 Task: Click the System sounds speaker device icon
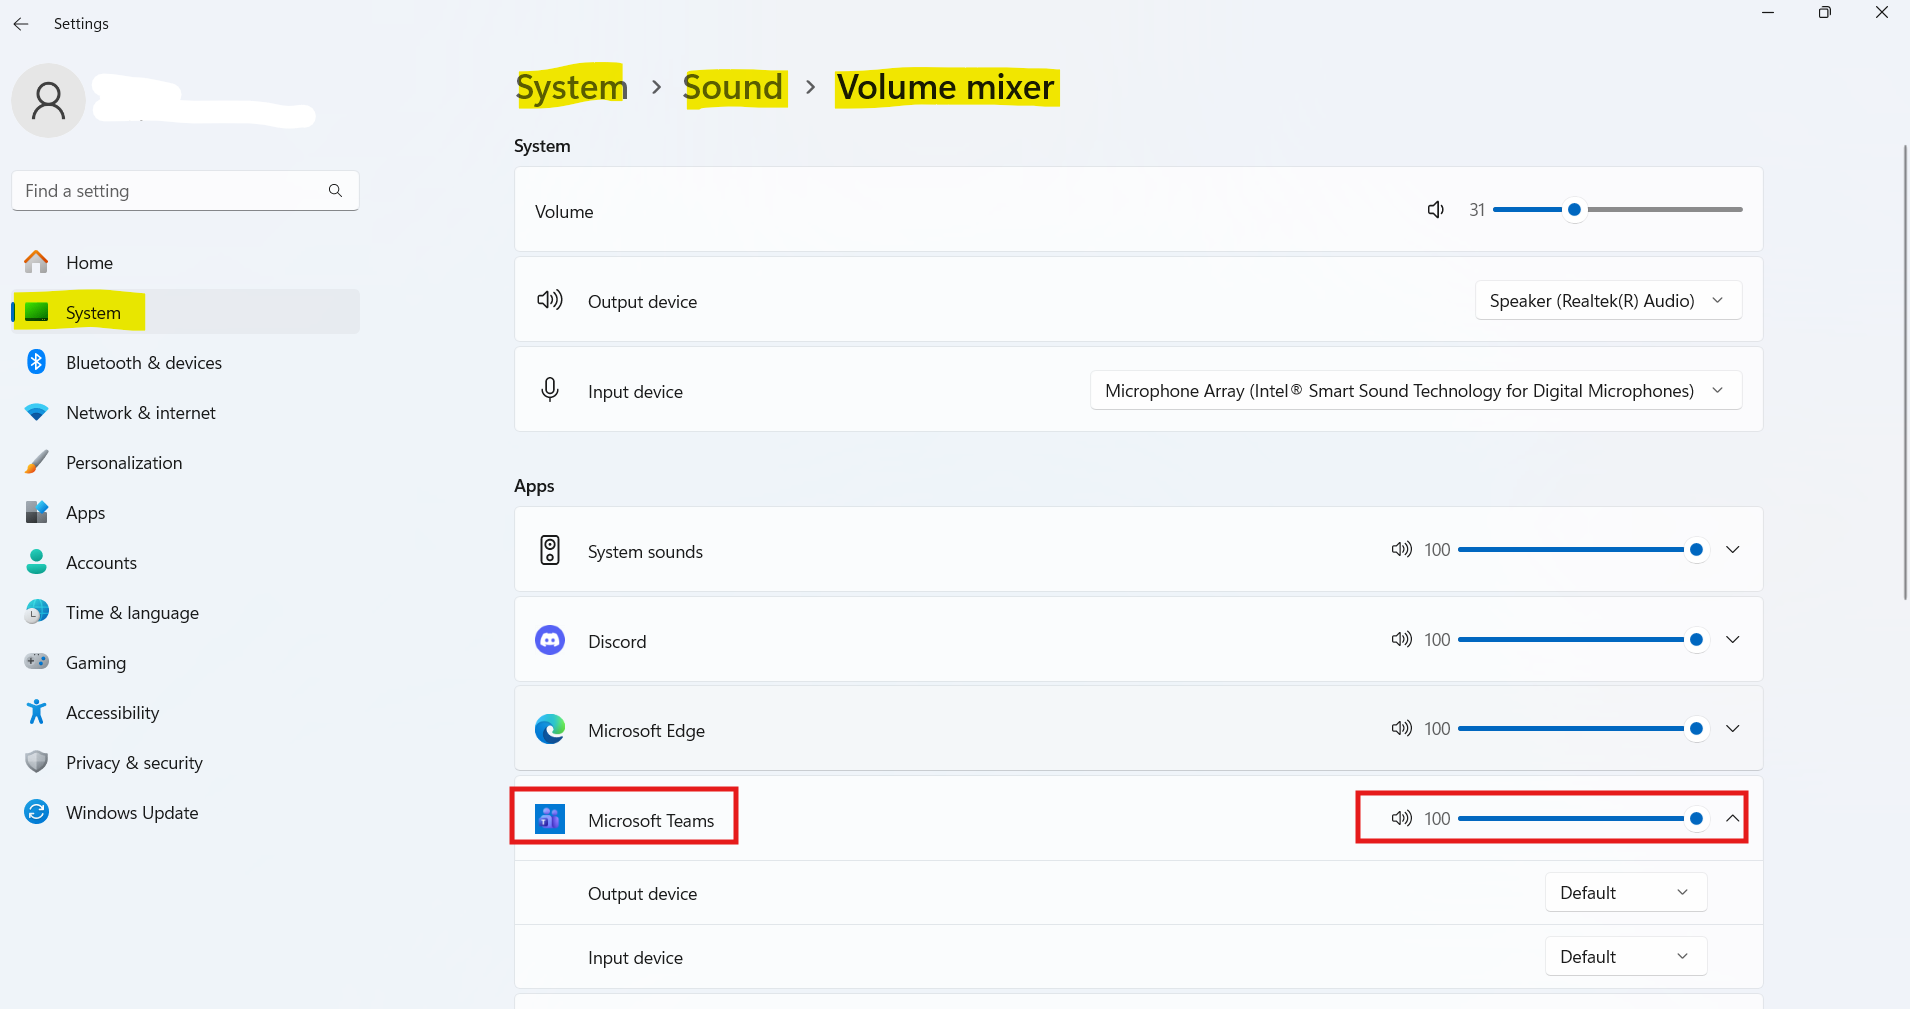click(550, 550)
